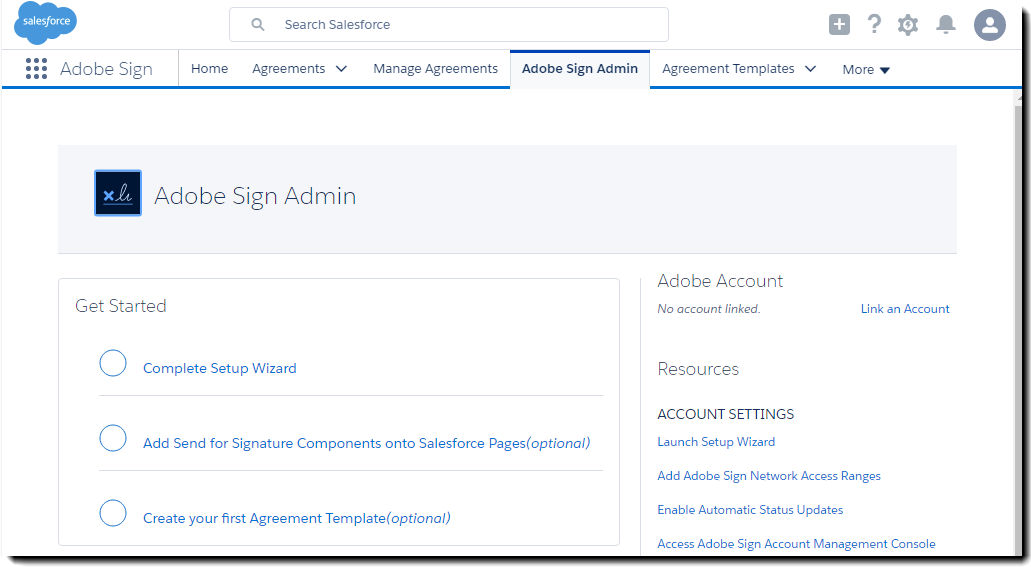This screenshot has height=567, width=1031.
Task: Click the Get Started heading
Action: [120, 306]
